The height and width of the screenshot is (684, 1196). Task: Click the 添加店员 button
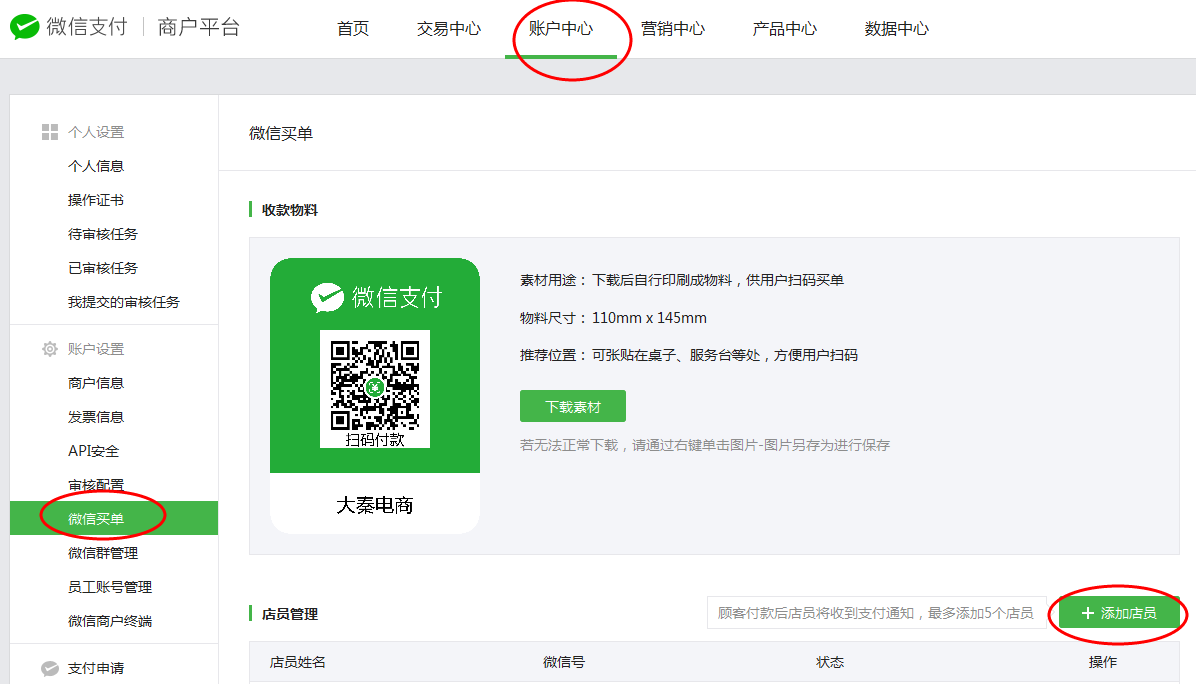1118,613
